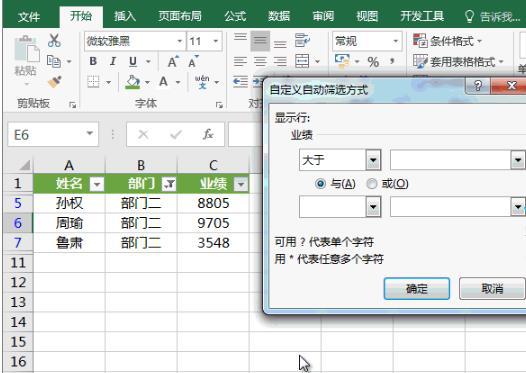Apply percent style
This screenshot has height=373, width=526.
click(x=373, y=62)
